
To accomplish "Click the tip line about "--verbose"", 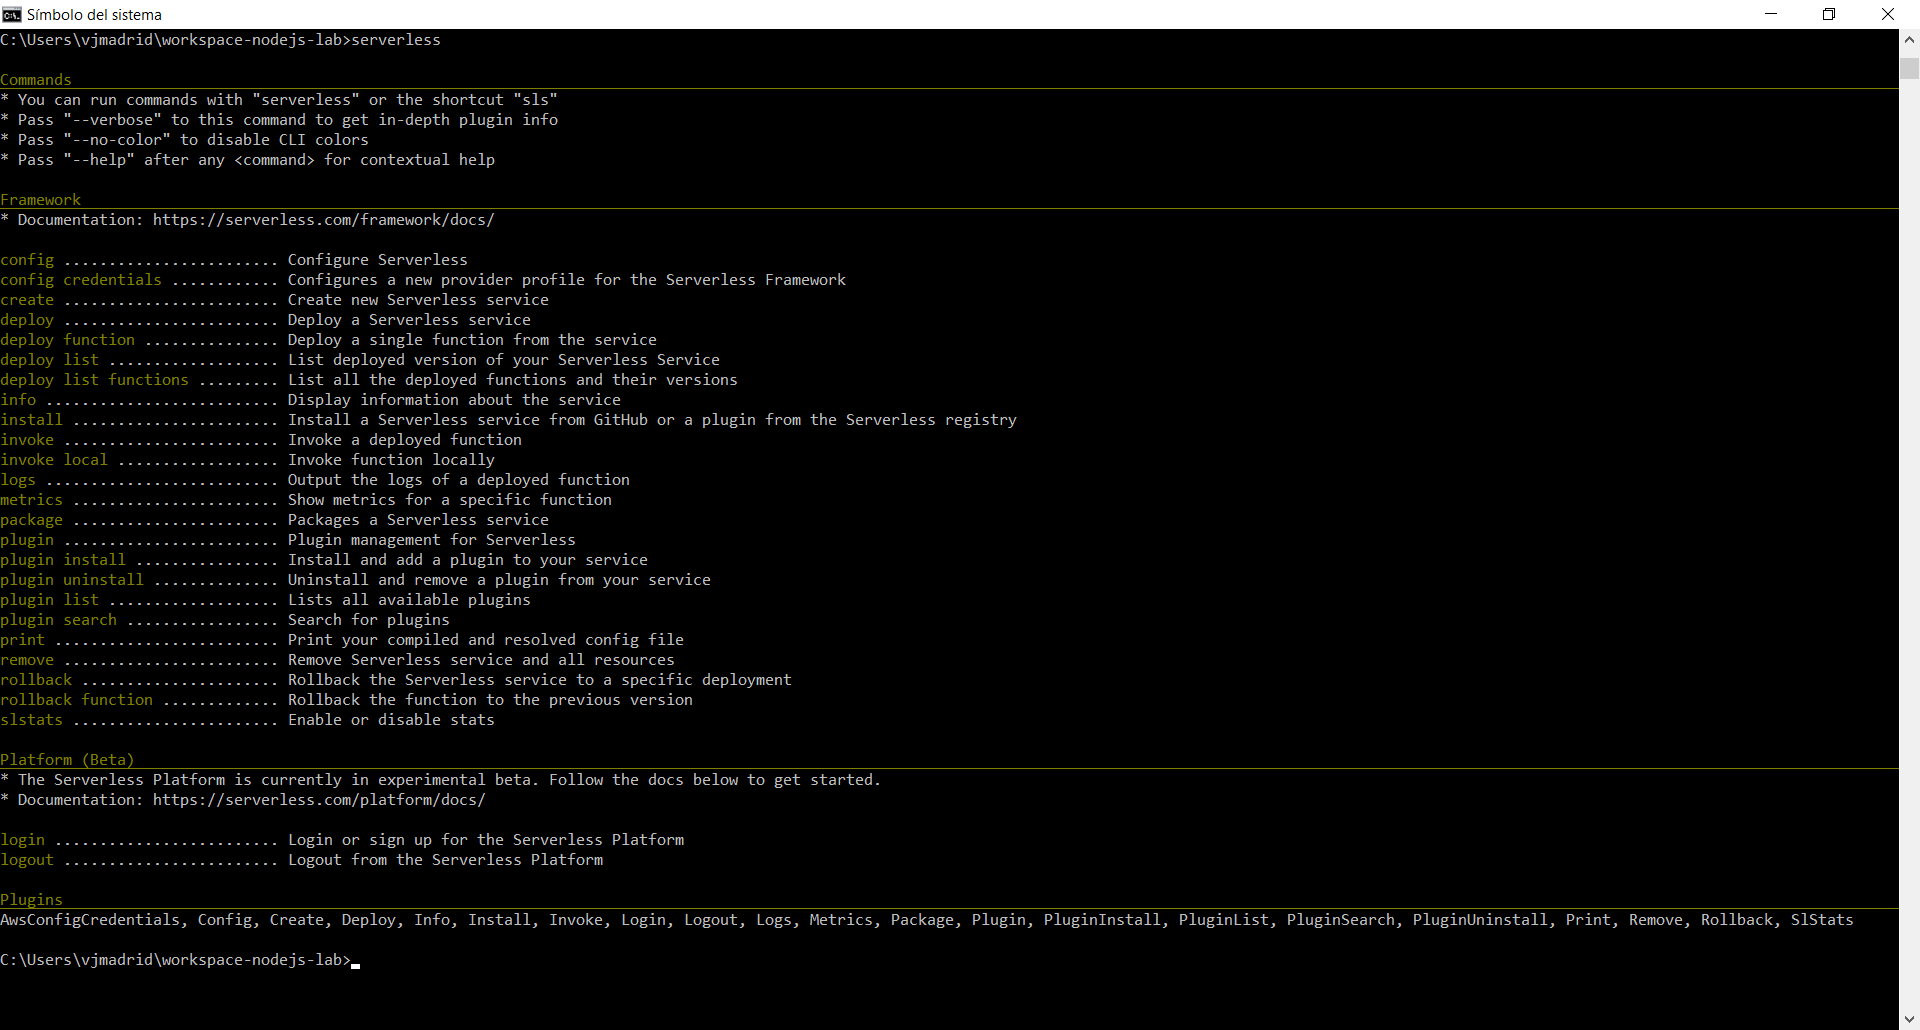I will click(279, 120).
